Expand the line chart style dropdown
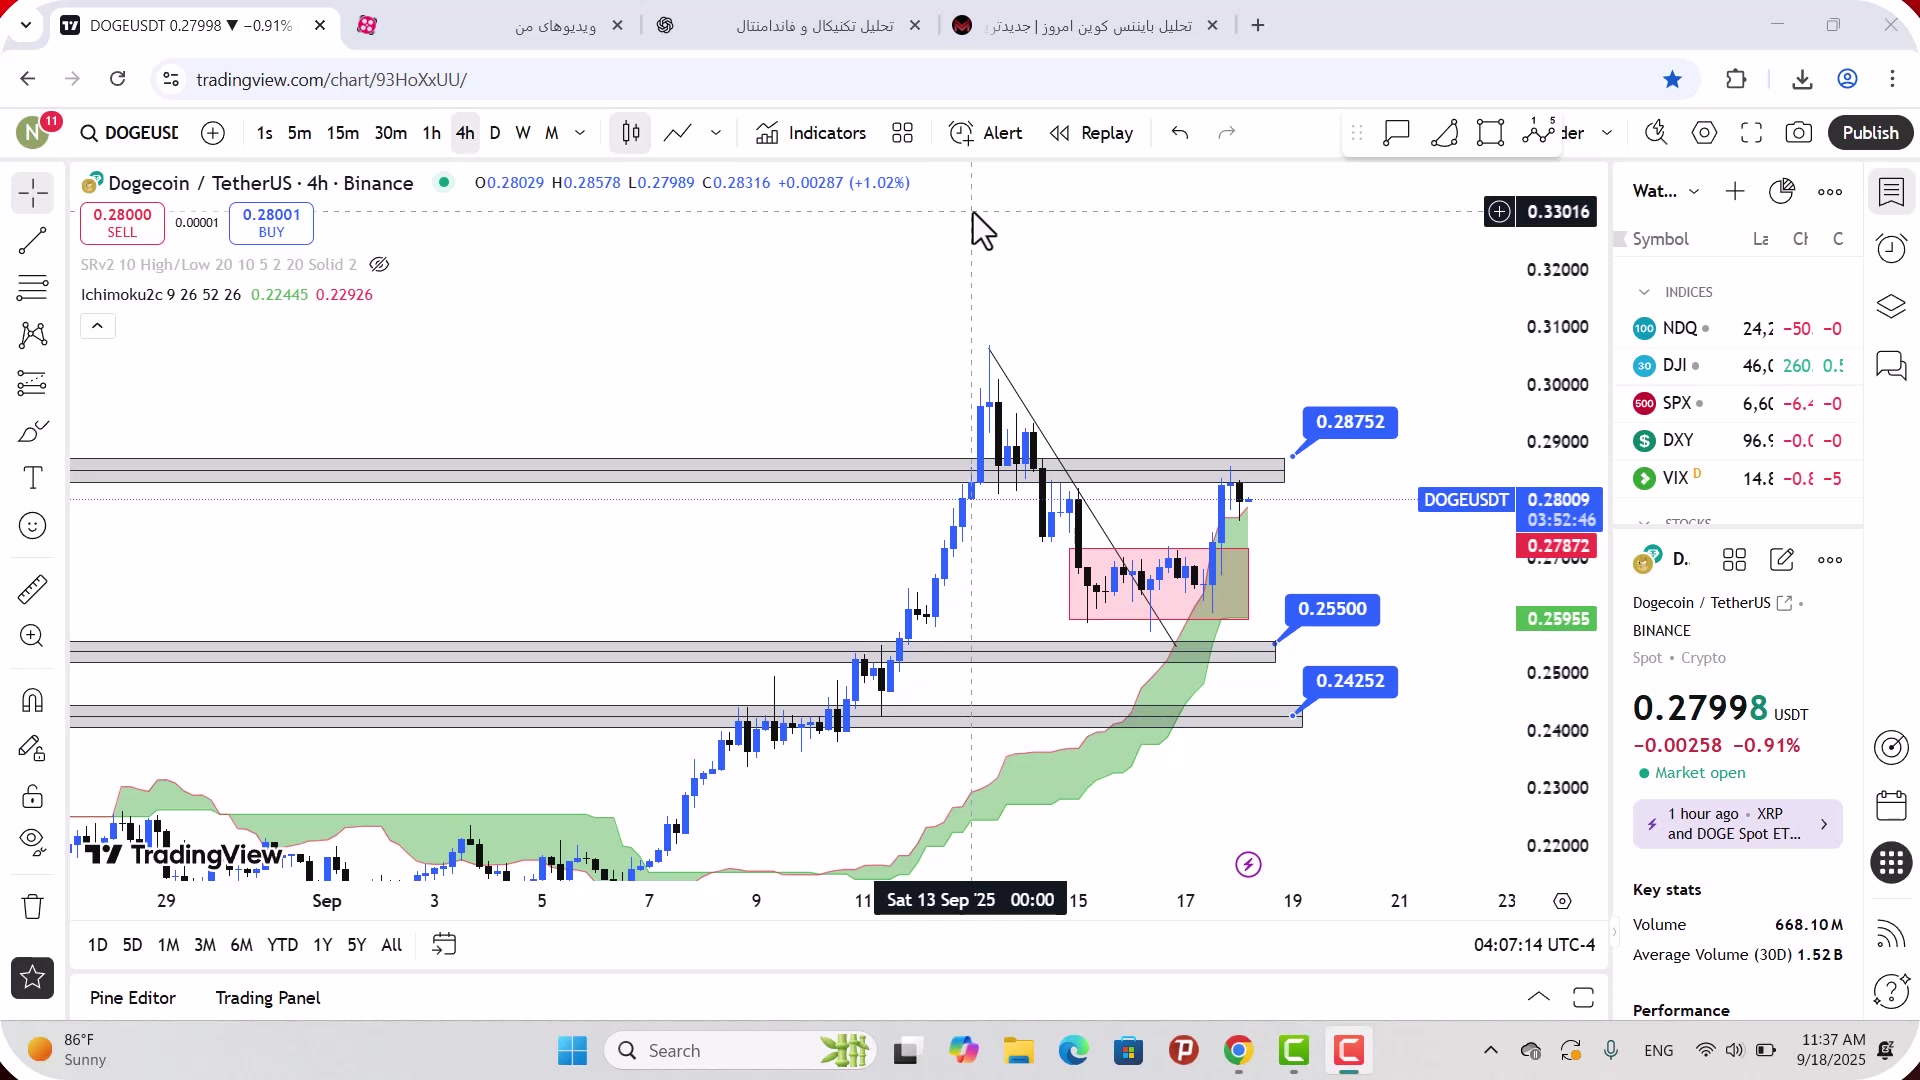This screenshot has height=1080, width=1920. 716,133
